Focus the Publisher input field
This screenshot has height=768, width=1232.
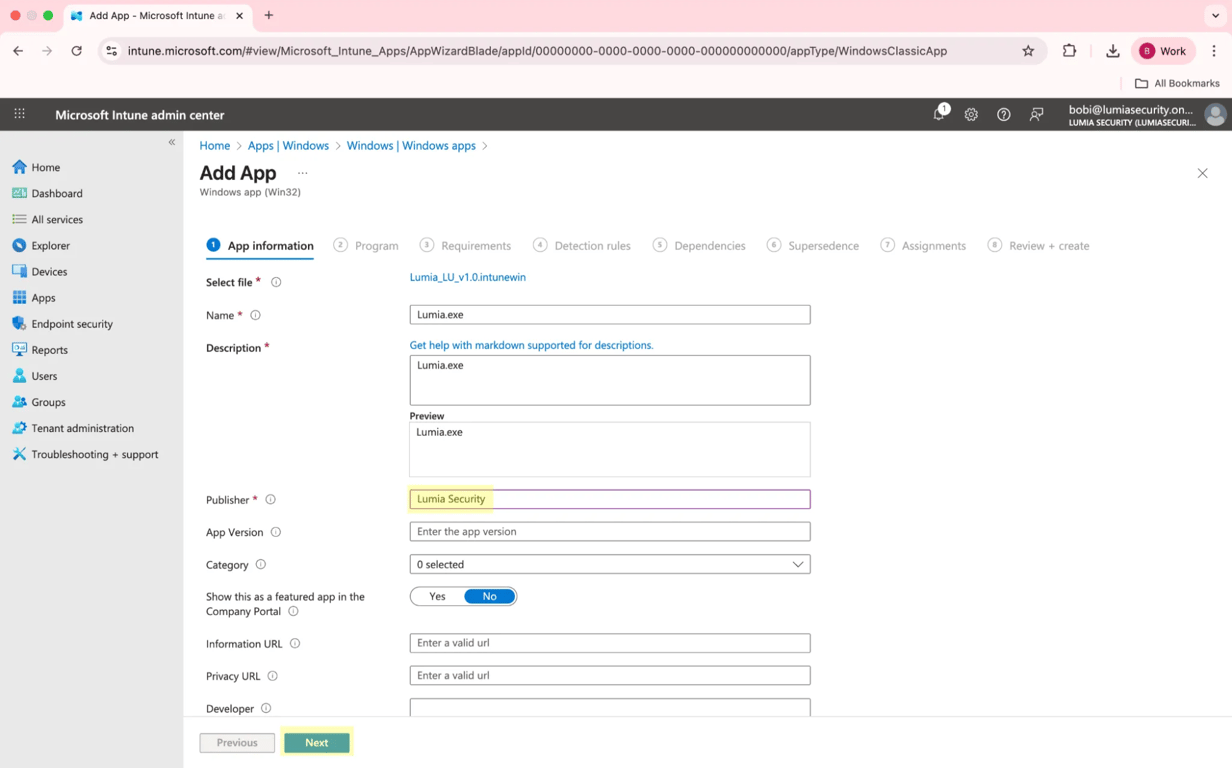pyautogui.click(x=610, y=499)
